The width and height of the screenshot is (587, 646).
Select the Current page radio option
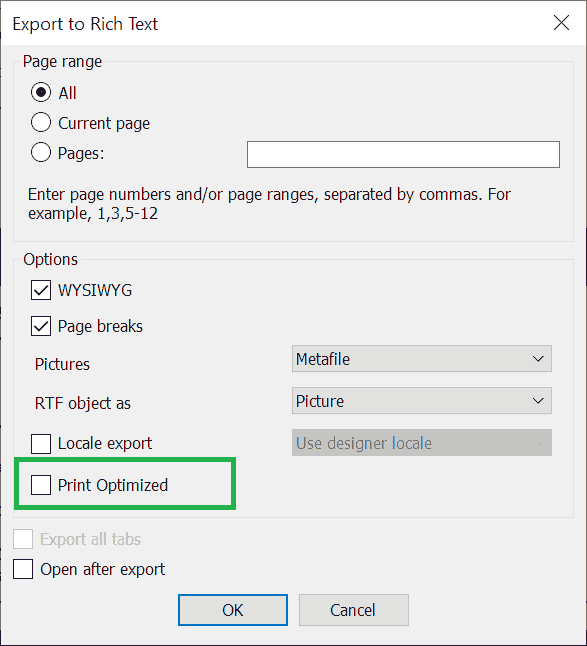tap(41, 123)
